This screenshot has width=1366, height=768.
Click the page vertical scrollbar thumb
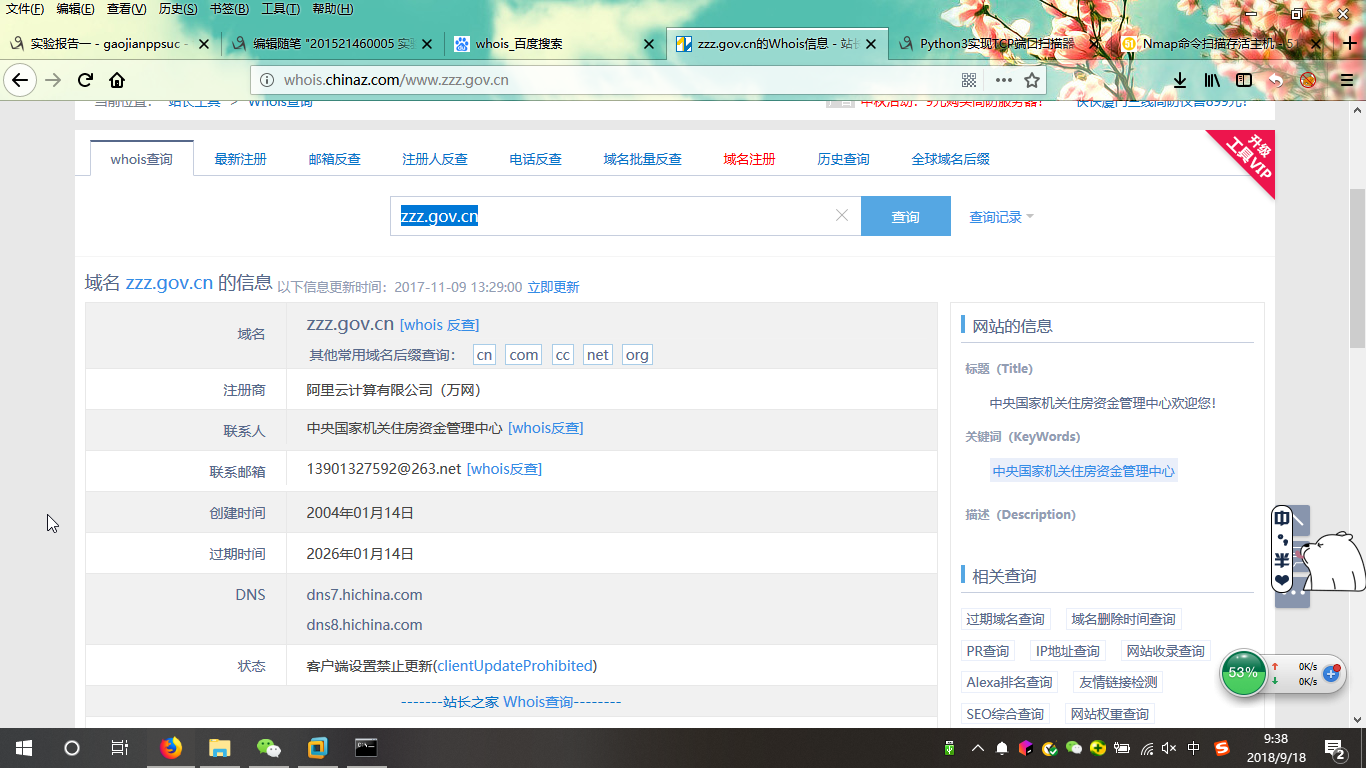pyautogui.click(x=1357, y=267)
